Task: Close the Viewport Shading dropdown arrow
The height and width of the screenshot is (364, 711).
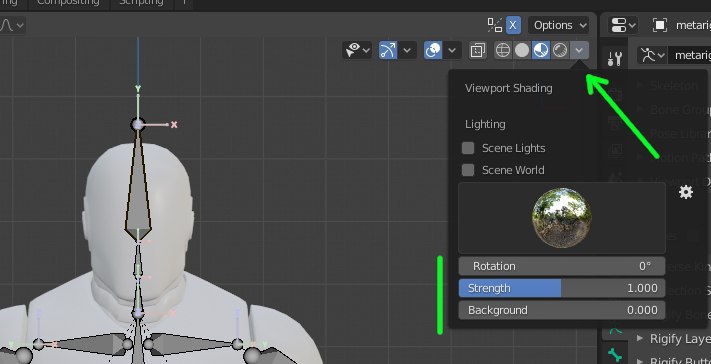Action: (x=579, y=50)
